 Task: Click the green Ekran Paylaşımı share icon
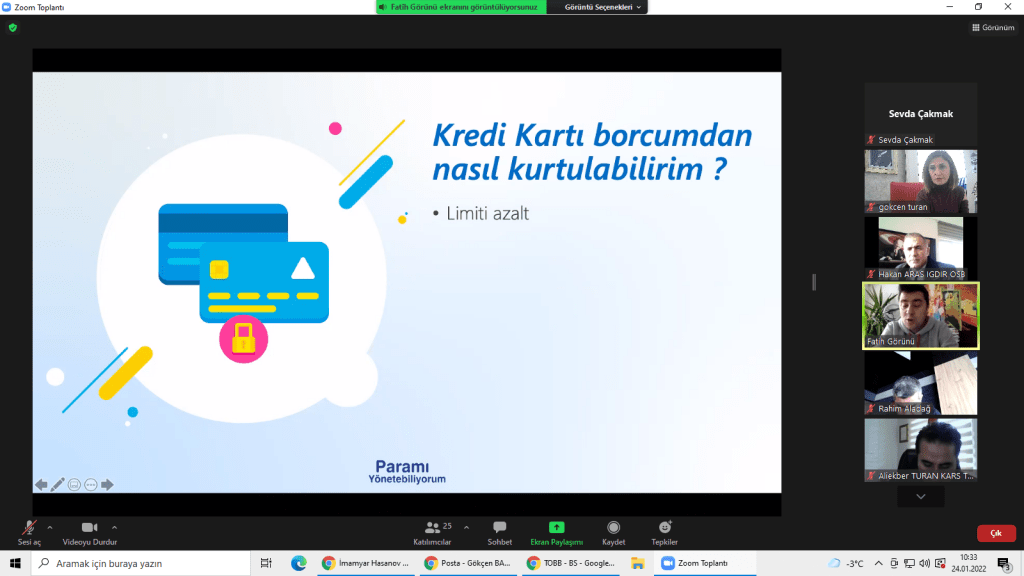coord(557,528)
